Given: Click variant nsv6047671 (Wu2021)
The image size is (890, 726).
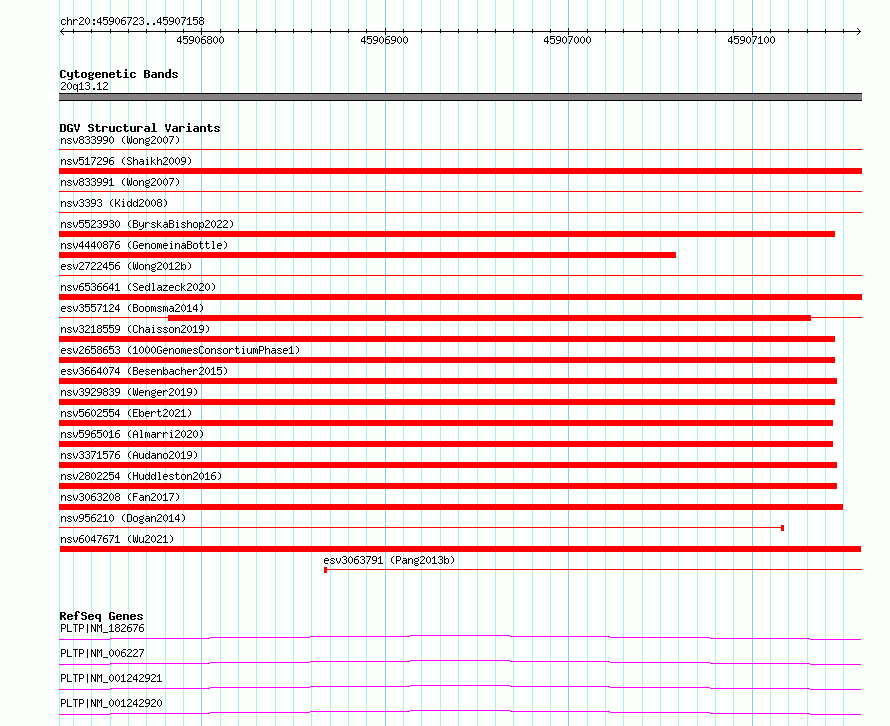Looking at the screenshot, I should (117, 539).
